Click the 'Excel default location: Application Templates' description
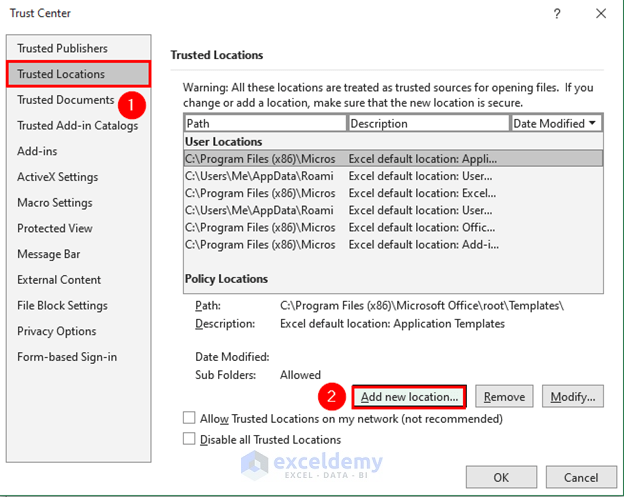This screenshot has height=497, width=624. click(392, 324)
